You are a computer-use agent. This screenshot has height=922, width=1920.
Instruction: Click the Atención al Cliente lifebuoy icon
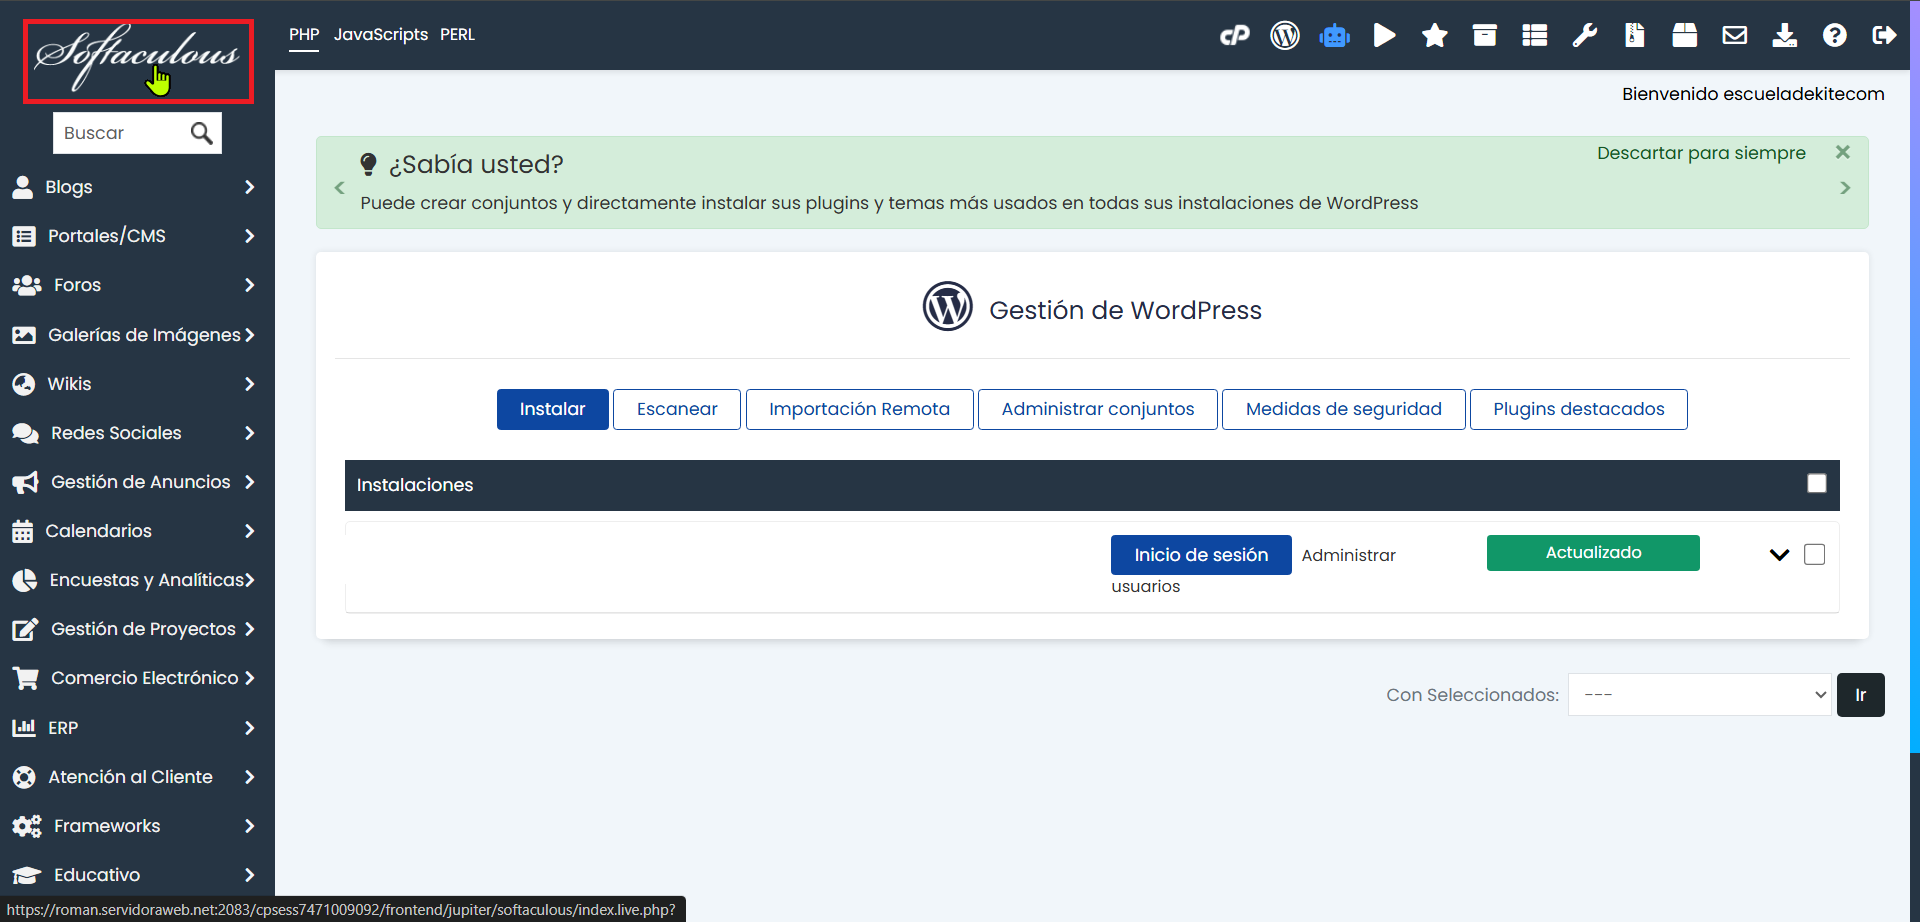(x=24, y=777)
